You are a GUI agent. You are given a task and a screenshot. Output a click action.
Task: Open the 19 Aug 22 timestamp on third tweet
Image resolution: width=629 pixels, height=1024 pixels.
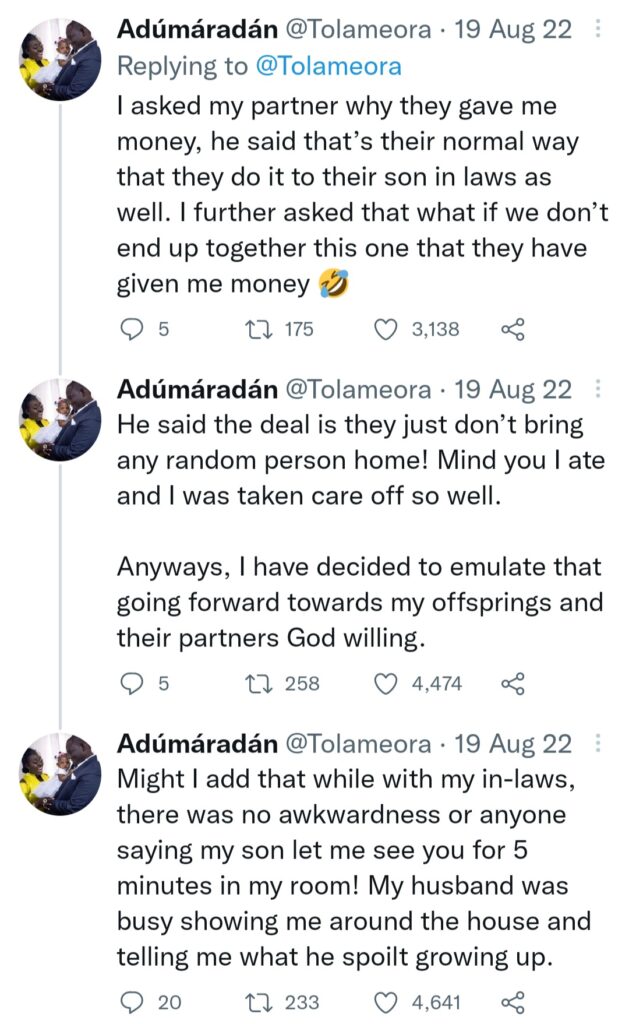[x=514, y=744]
